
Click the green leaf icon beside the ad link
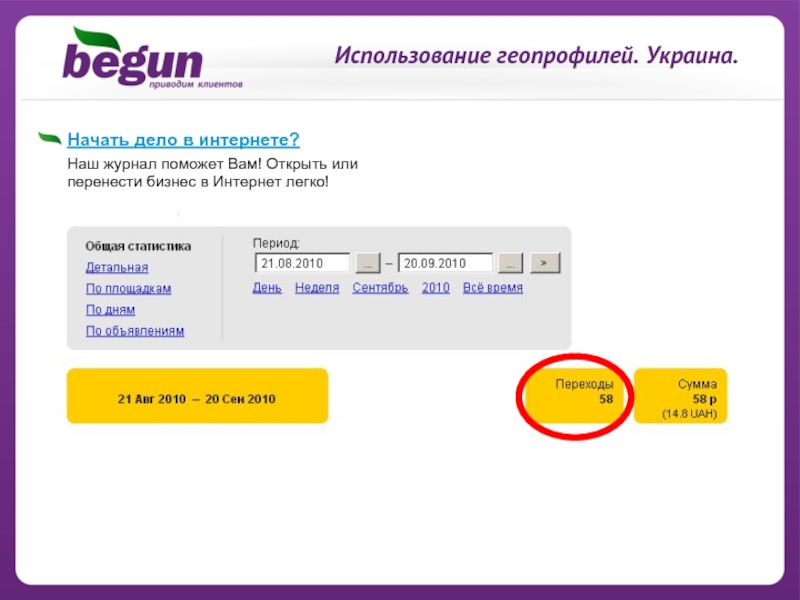(x=49, y=138)
